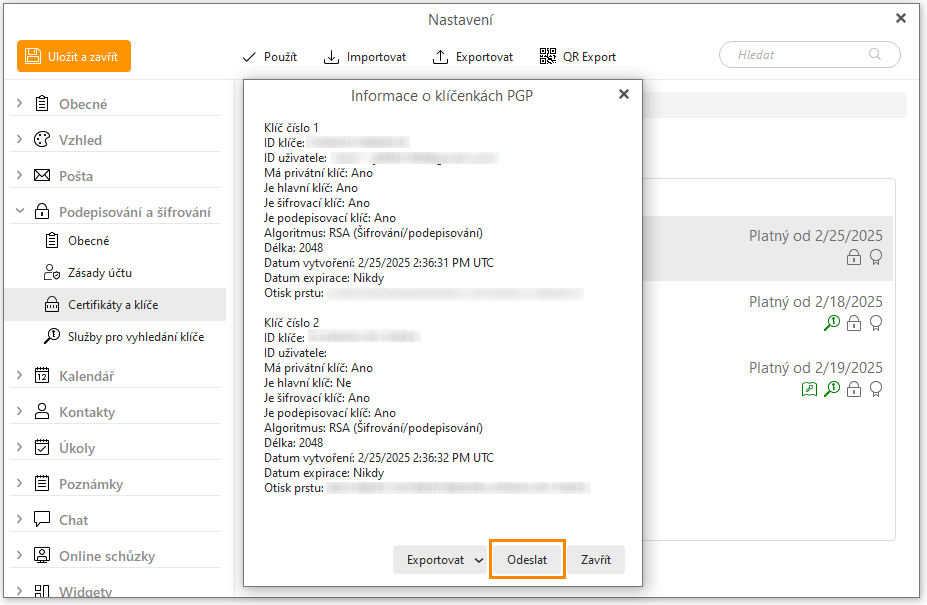Click Importovat in the toolbar
The width and height of the screenshot is (927, 605).
pos(365,57)
